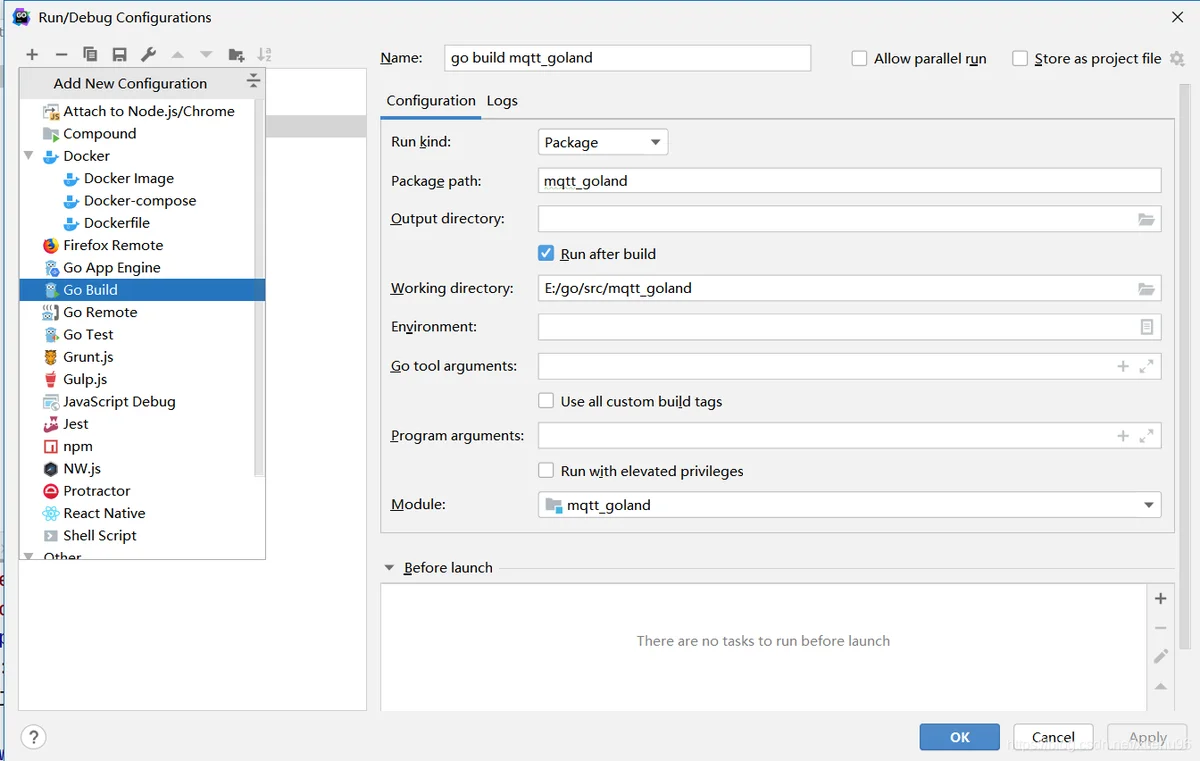Switch to the Configuration tab

coord(431,101)
